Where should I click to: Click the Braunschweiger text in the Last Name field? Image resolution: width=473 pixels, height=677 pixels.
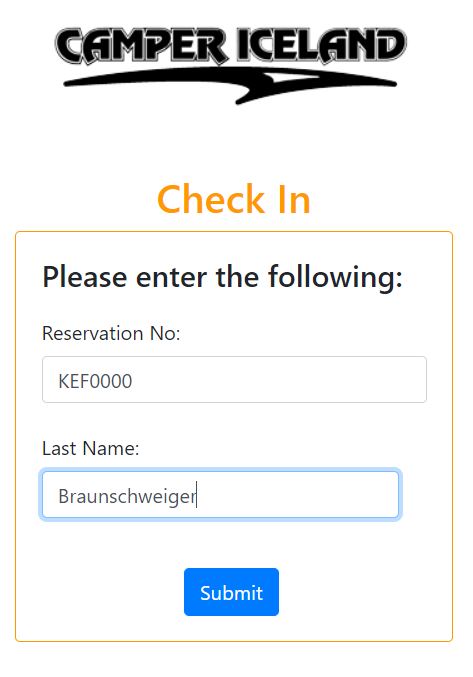click(x=127, y=497)
